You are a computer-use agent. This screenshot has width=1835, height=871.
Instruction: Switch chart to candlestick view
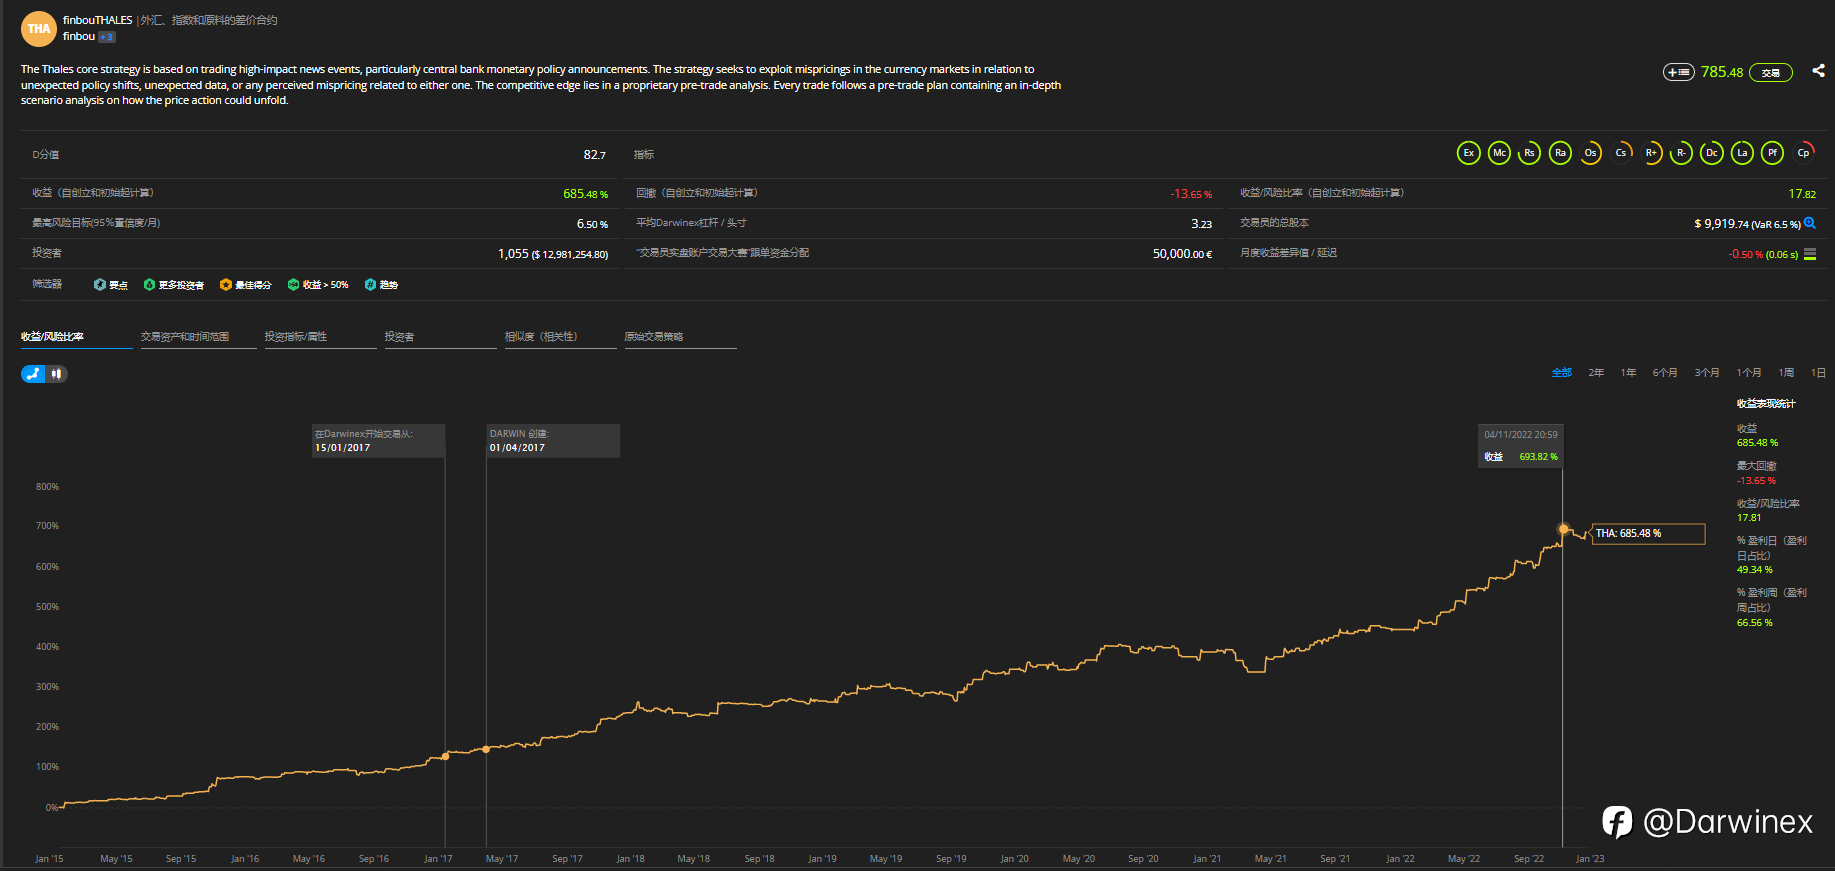57,374
